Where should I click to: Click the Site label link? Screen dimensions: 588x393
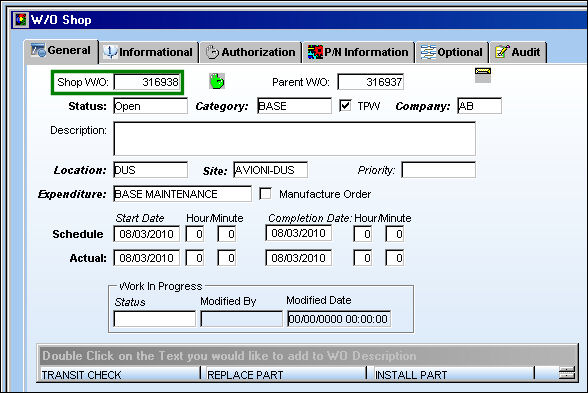coord(215,171)
